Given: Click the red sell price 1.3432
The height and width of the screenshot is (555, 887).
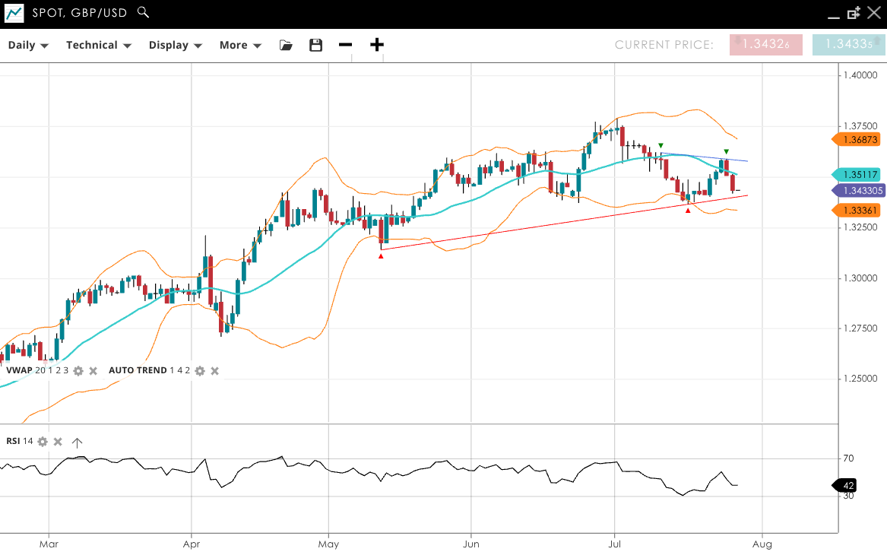Looking at the screenshot, I should click(x=766, y=45).
